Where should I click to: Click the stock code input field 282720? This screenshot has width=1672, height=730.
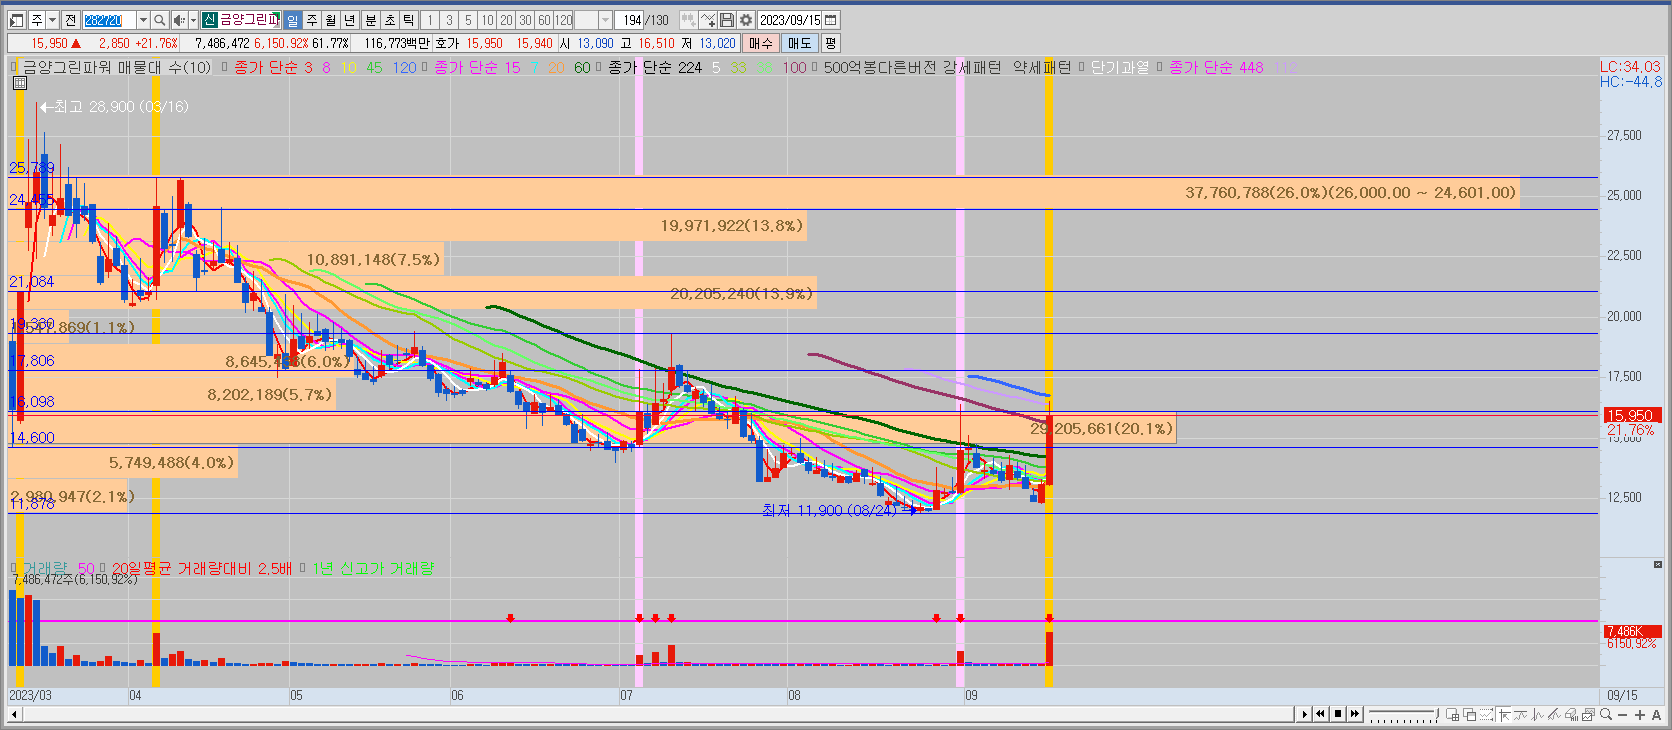(x=110, y=20)
